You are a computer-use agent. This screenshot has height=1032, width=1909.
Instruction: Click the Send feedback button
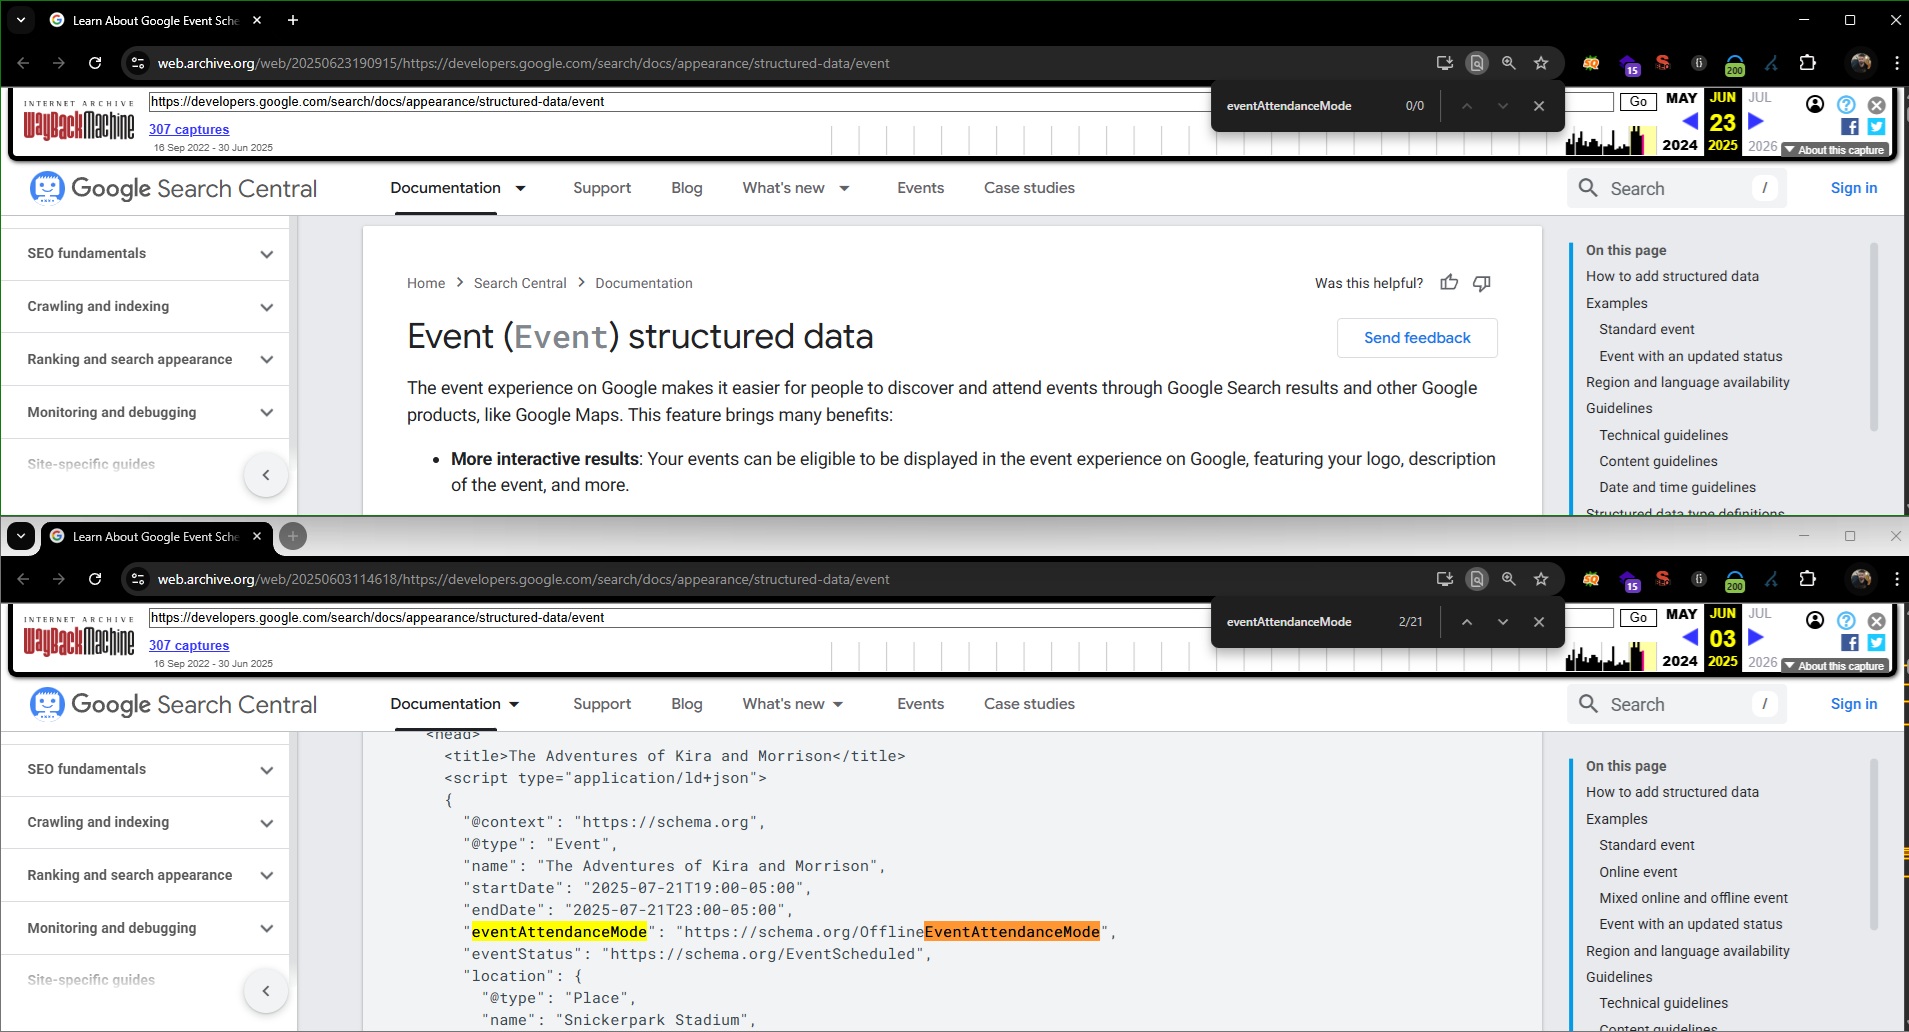[x=1417, y=337]
